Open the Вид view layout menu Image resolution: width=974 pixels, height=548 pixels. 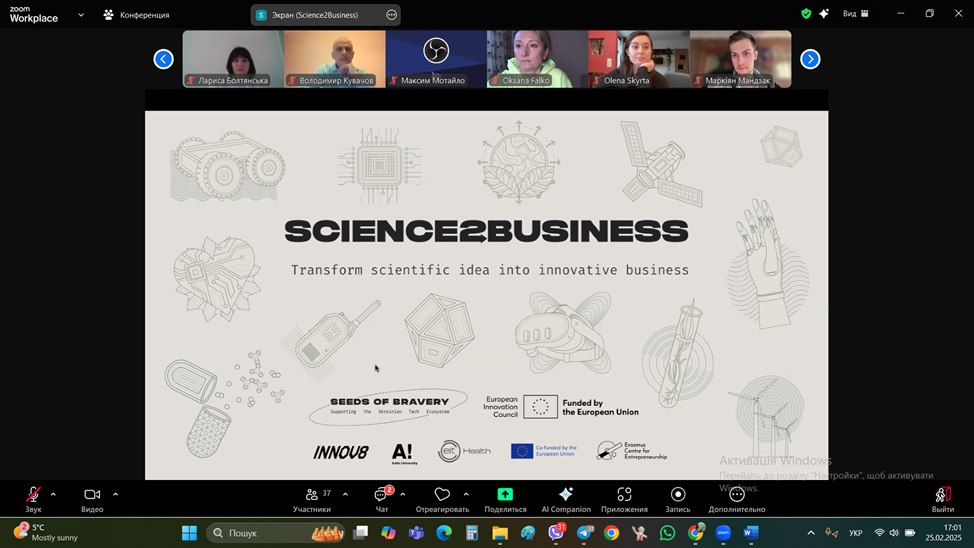pyautogui.click(x=856, y=14)
